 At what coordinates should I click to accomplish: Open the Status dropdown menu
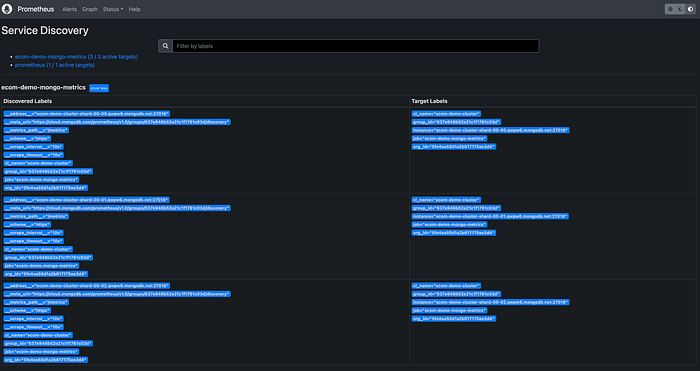point(112,9)
